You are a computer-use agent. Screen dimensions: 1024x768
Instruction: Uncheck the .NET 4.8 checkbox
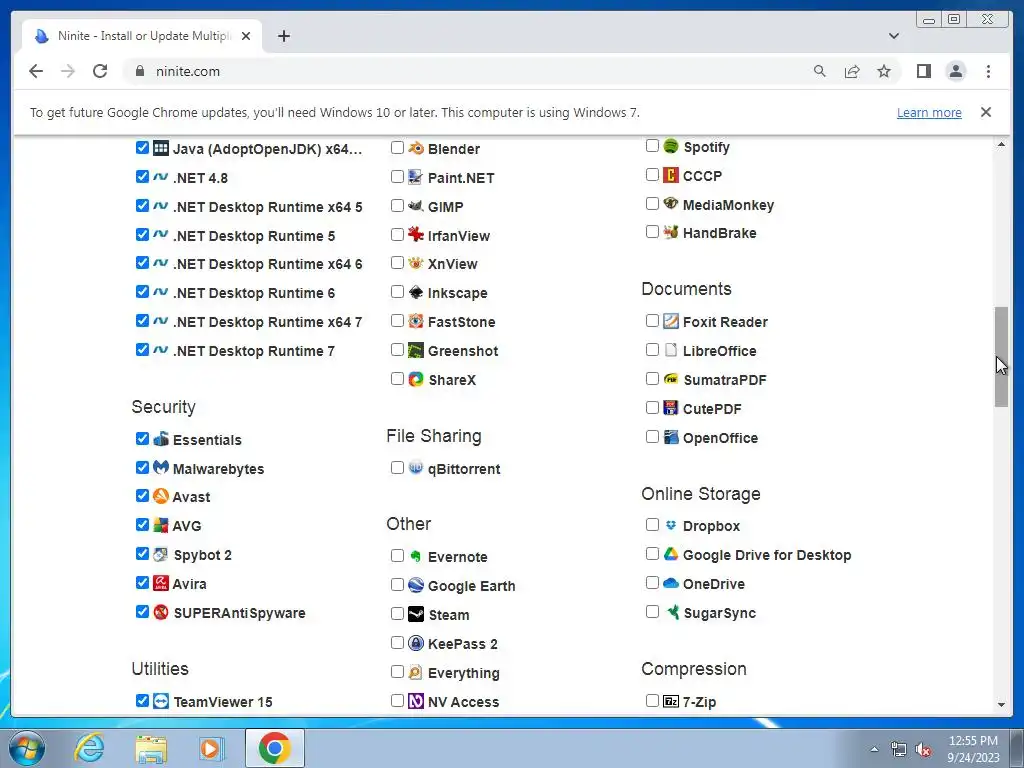click(x=142, y=176)
